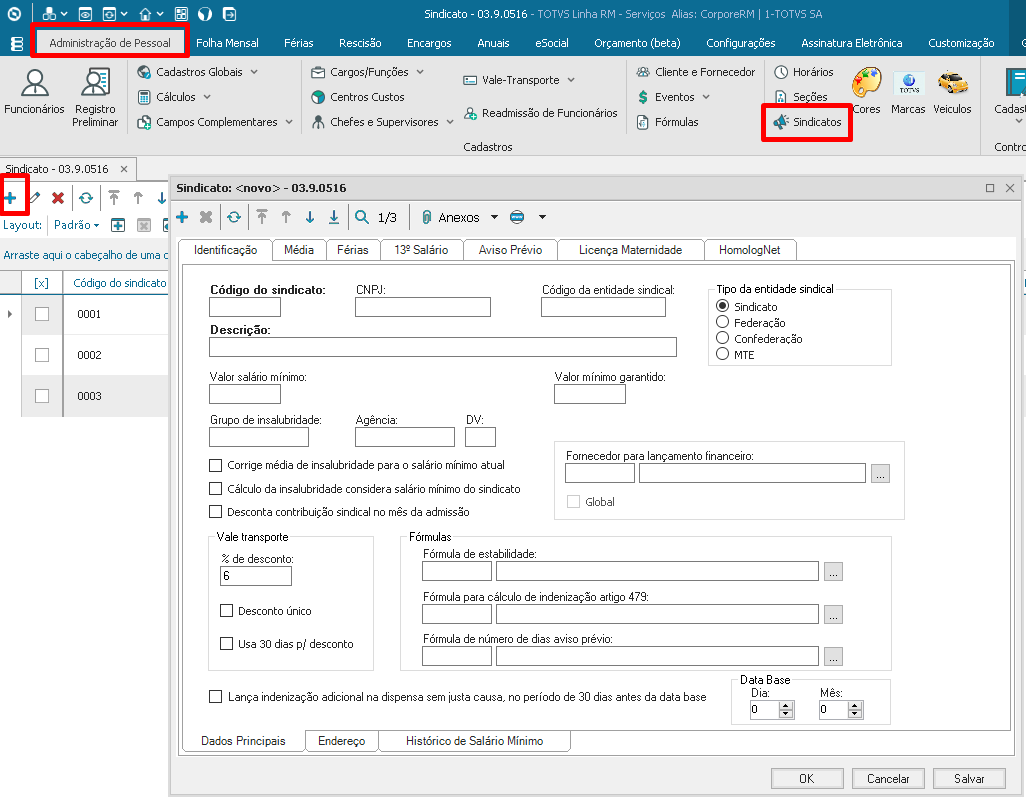Switch to Endereço bottom tab
The height and width of the screenshot is (800, 1026).
coord(342,740)
